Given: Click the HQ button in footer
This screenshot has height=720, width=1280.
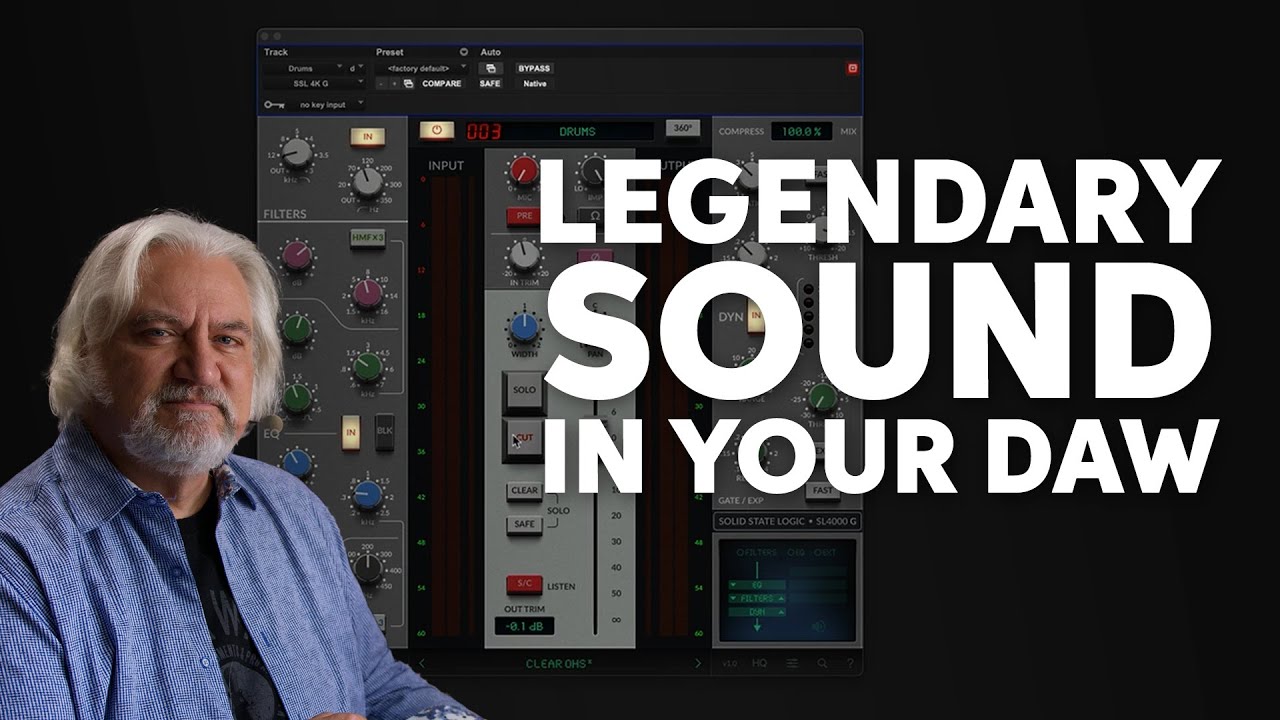Looking at the screenshot, I should [758, 663].
